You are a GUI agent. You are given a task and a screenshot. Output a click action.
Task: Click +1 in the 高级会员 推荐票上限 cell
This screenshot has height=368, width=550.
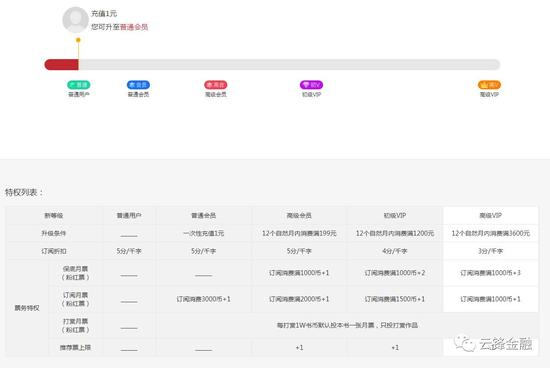299,348
